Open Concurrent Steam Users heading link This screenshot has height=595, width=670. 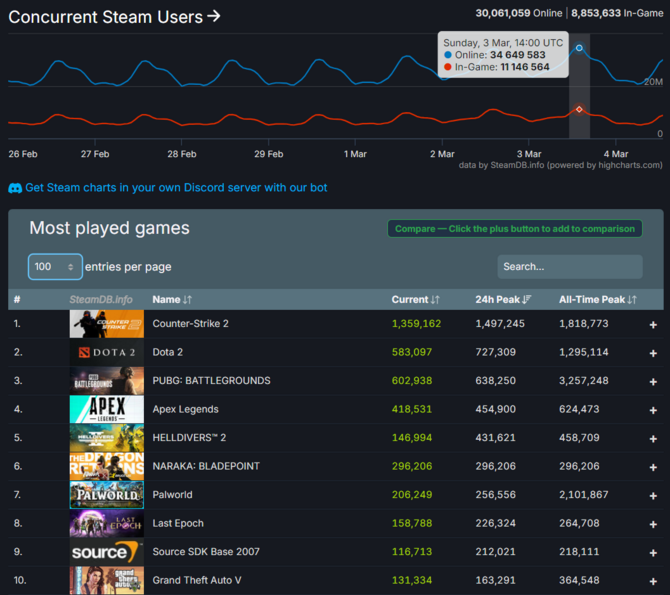pos(114,17)
